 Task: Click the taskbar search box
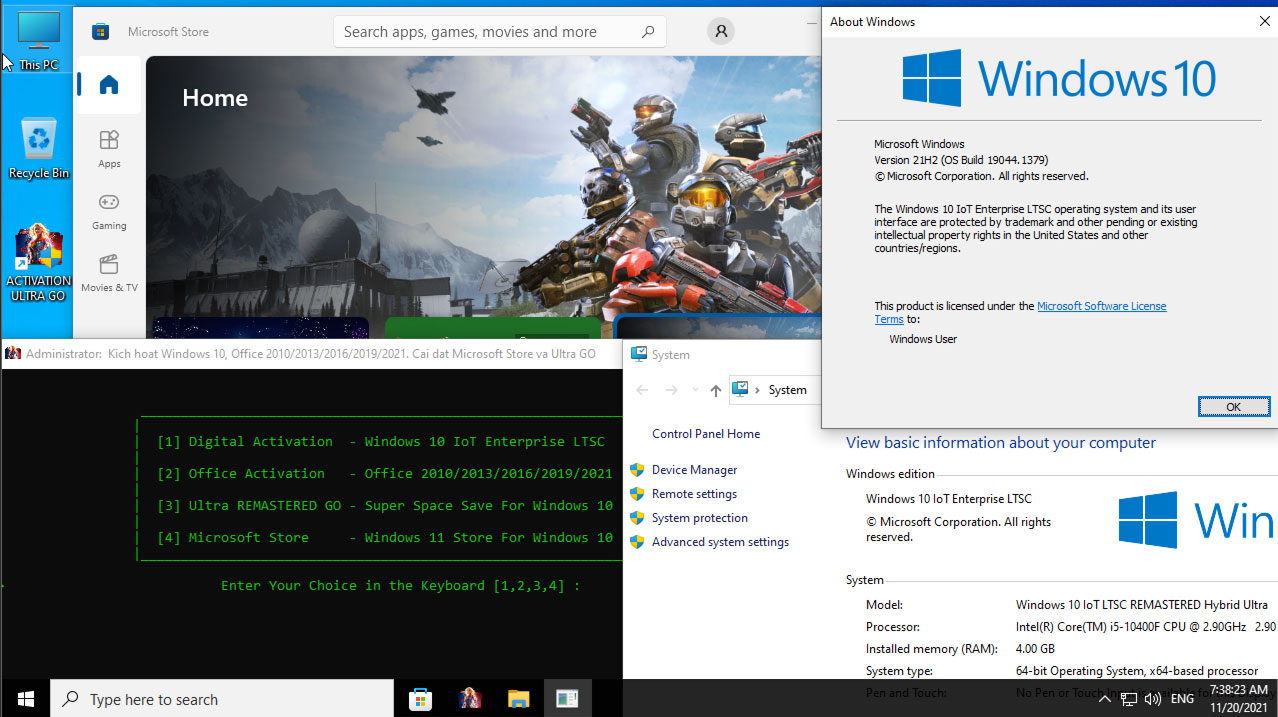tap(222, 698)
